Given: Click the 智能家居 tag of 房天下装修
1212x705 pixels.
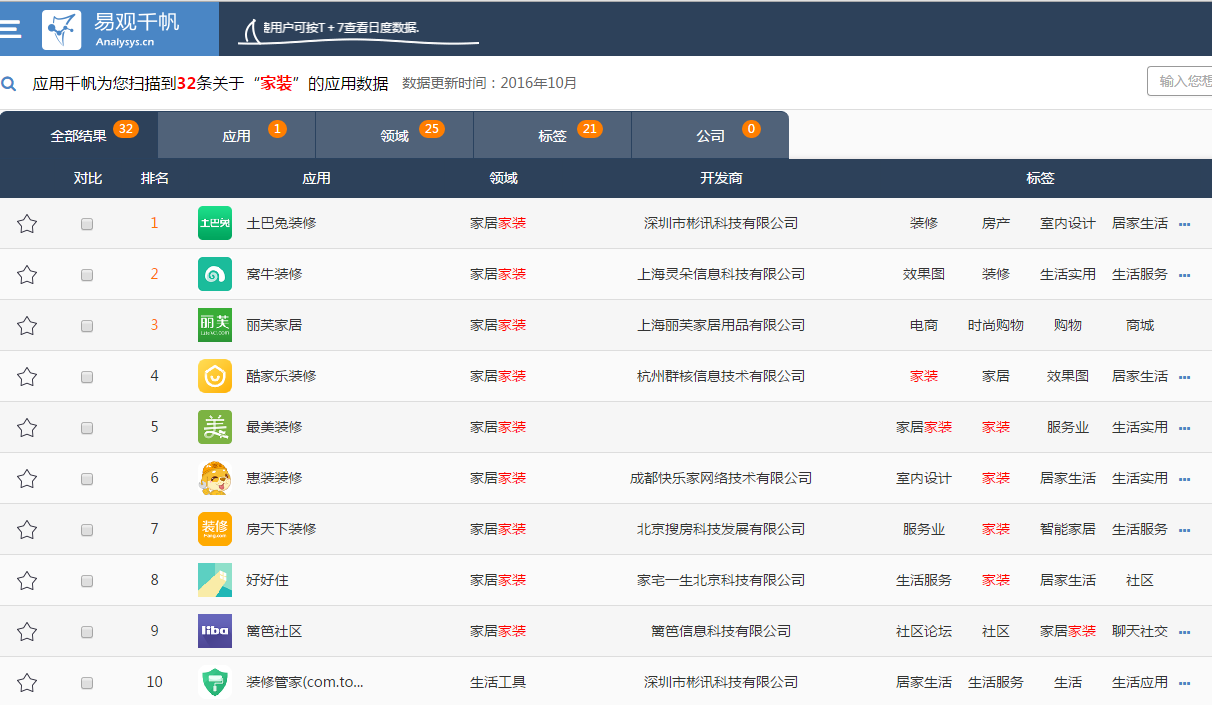Looking at the screenshot, I should [1068, 529].
